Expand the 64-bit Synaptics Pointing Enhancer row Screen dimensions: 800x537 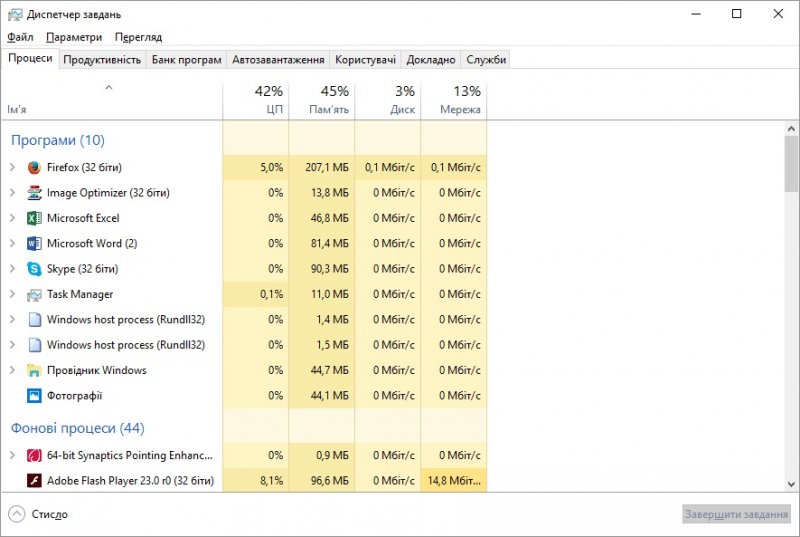(13, 455)
